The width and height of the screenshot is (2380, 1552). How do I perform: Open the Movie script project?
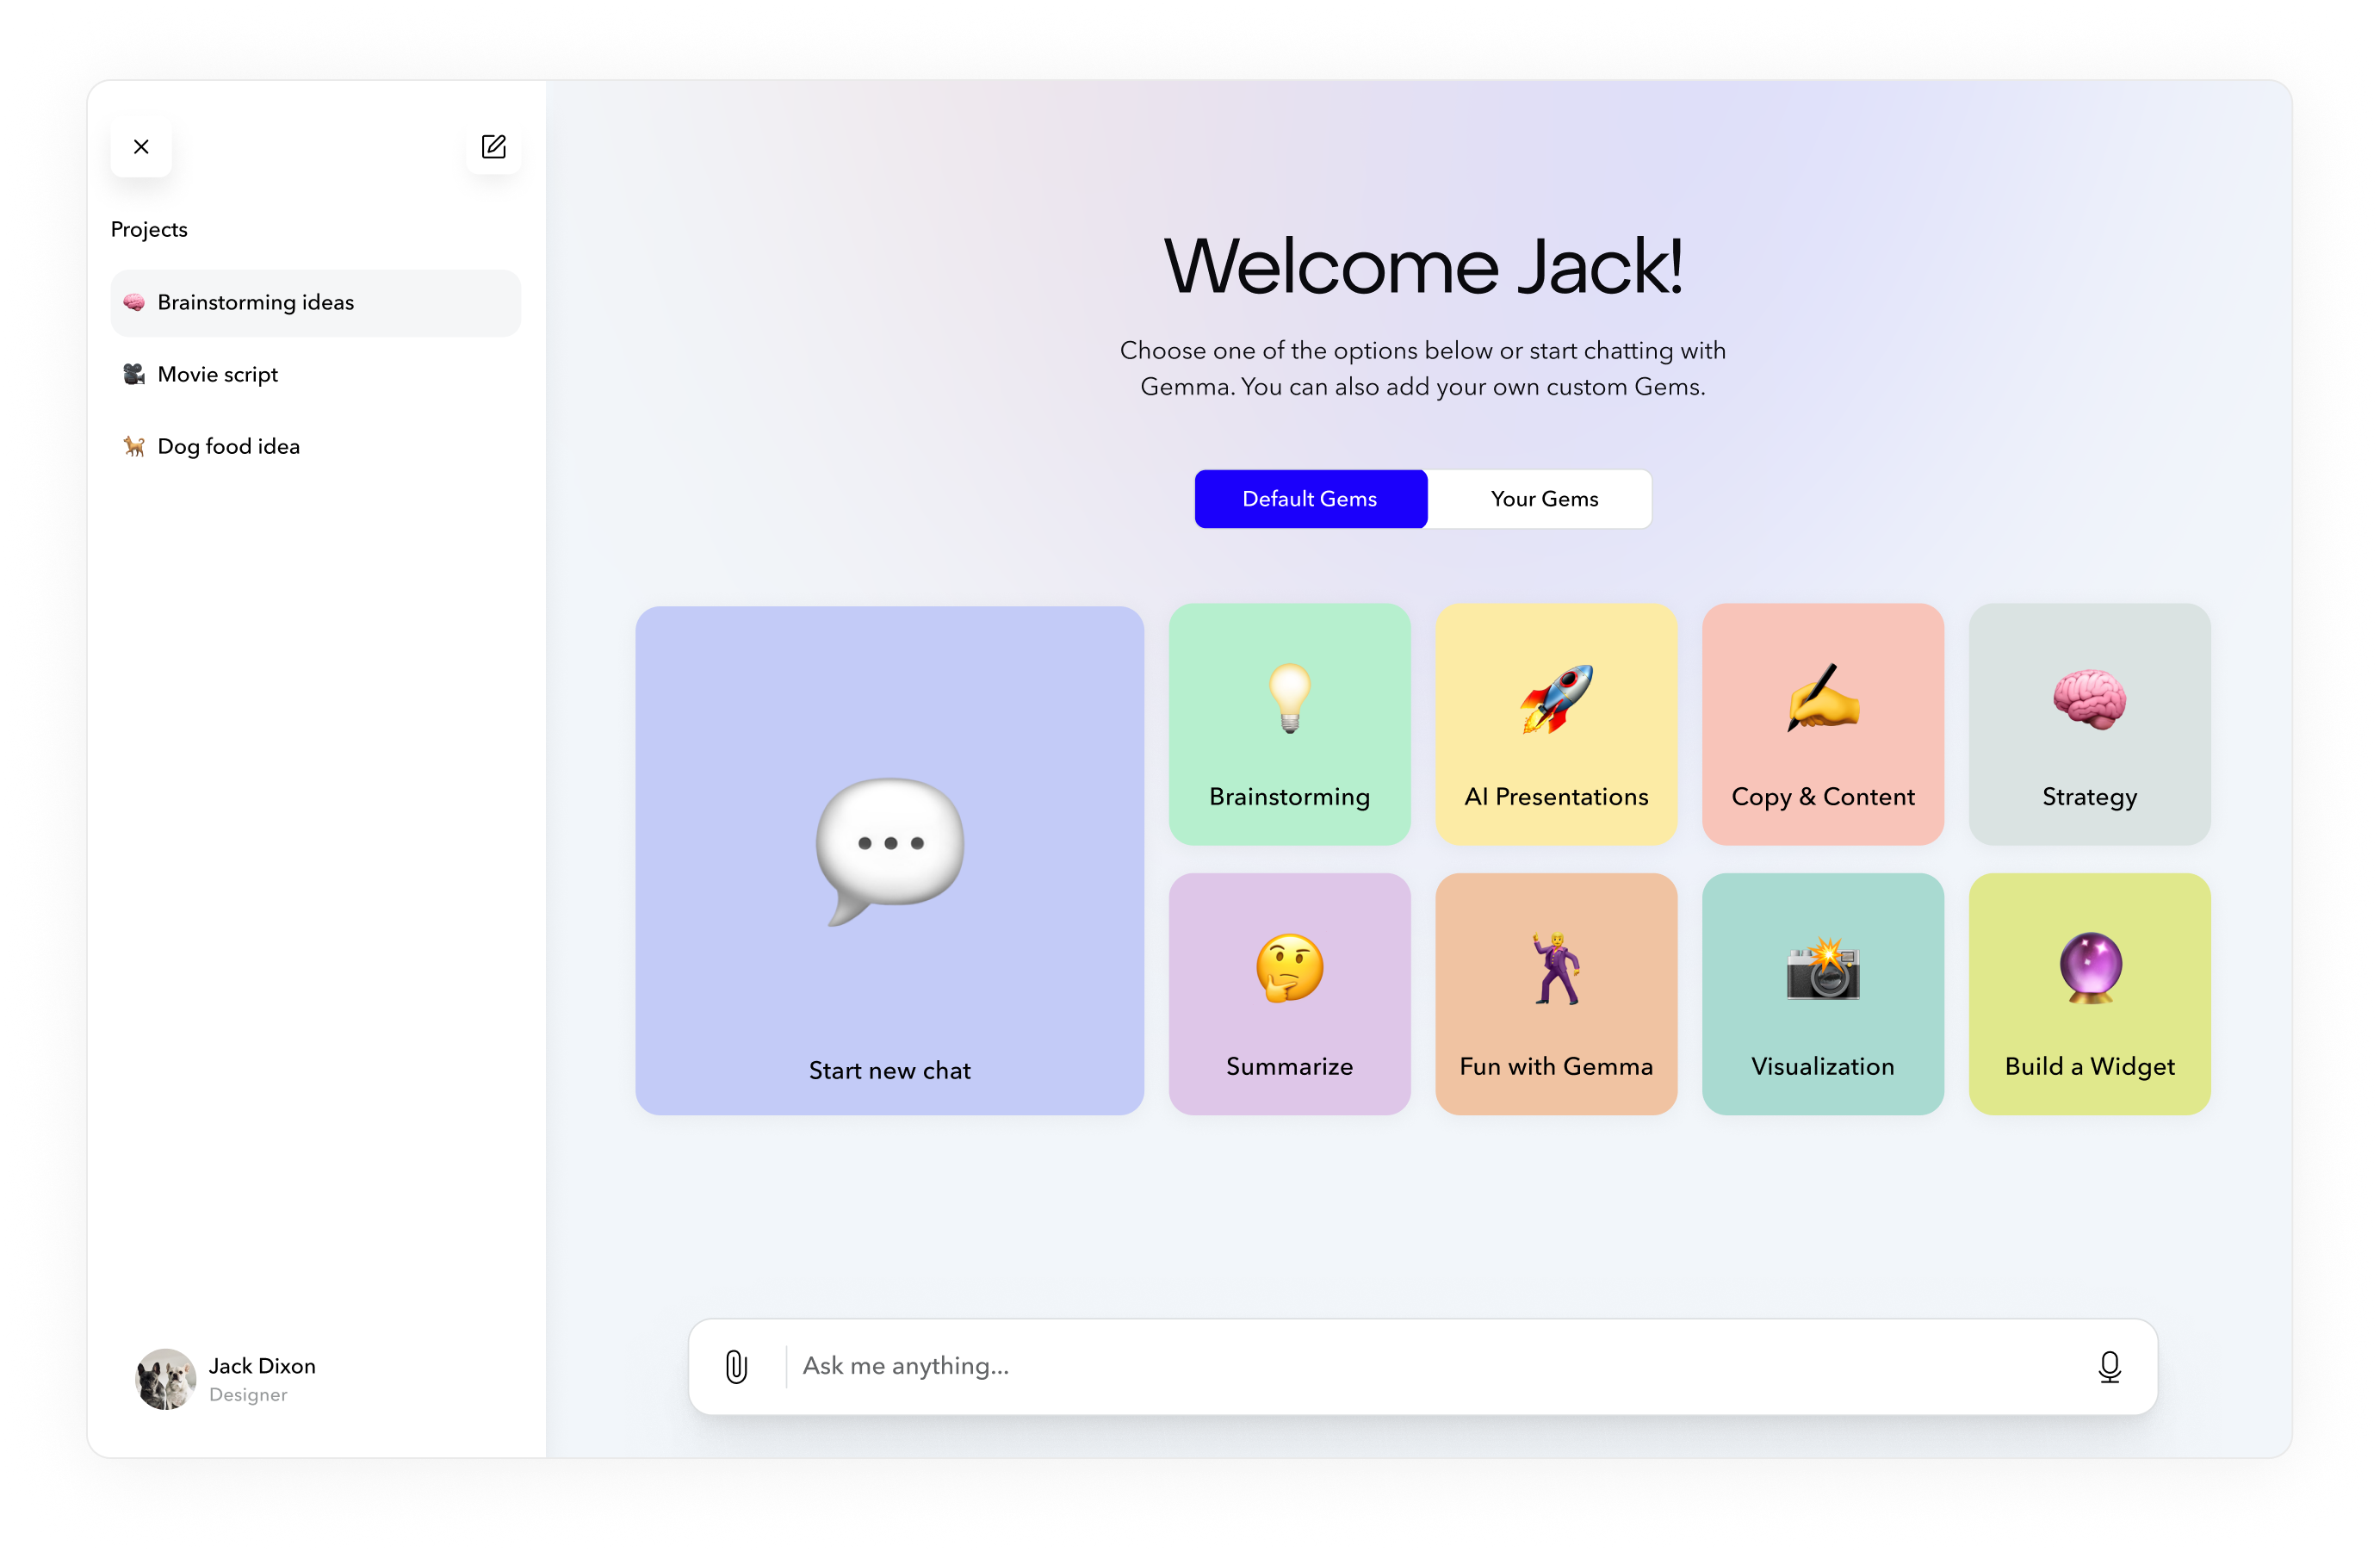pyautogui.click(x=217, y=375)
